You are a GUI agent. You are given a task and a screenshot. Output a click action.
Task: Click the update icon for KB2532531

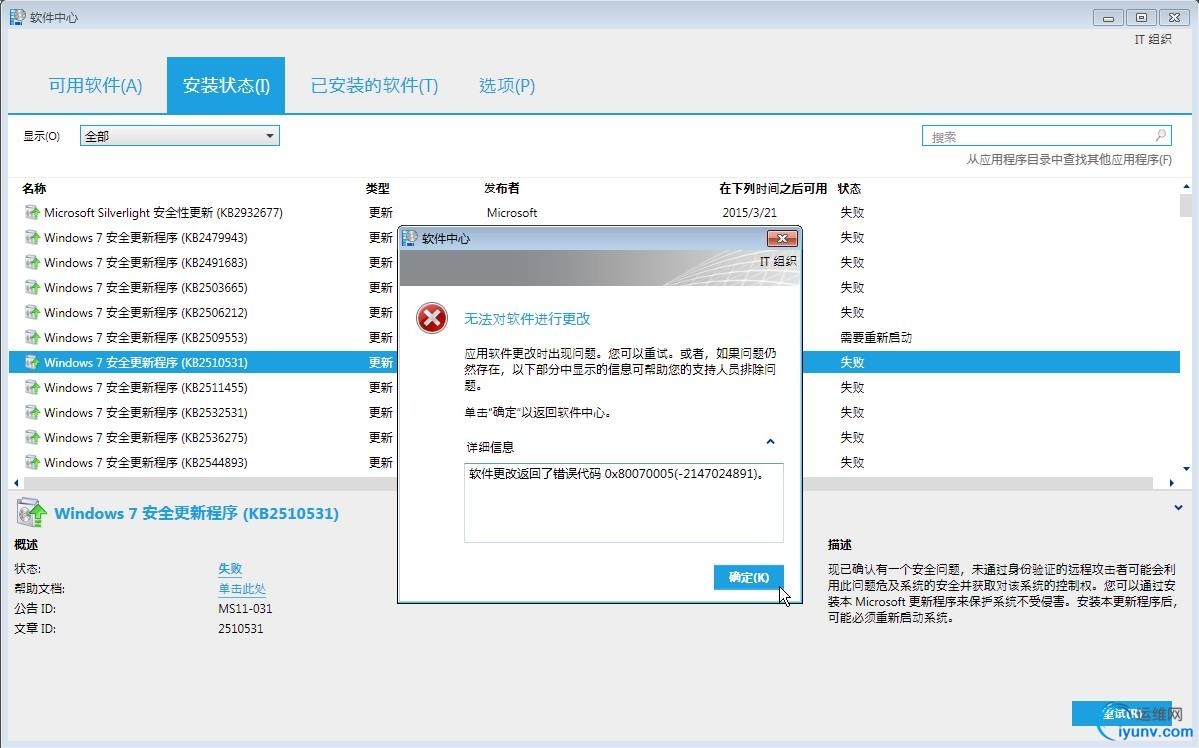(32, 412)
